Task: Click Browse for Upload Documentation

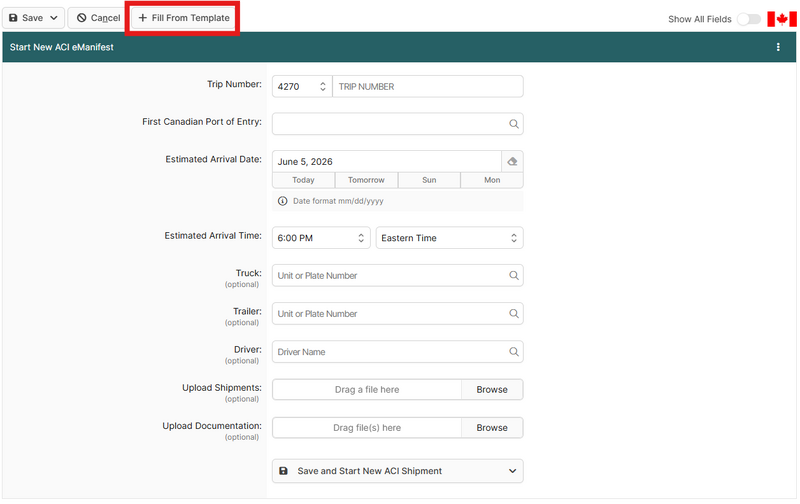Action: click(x=492, y=428)
